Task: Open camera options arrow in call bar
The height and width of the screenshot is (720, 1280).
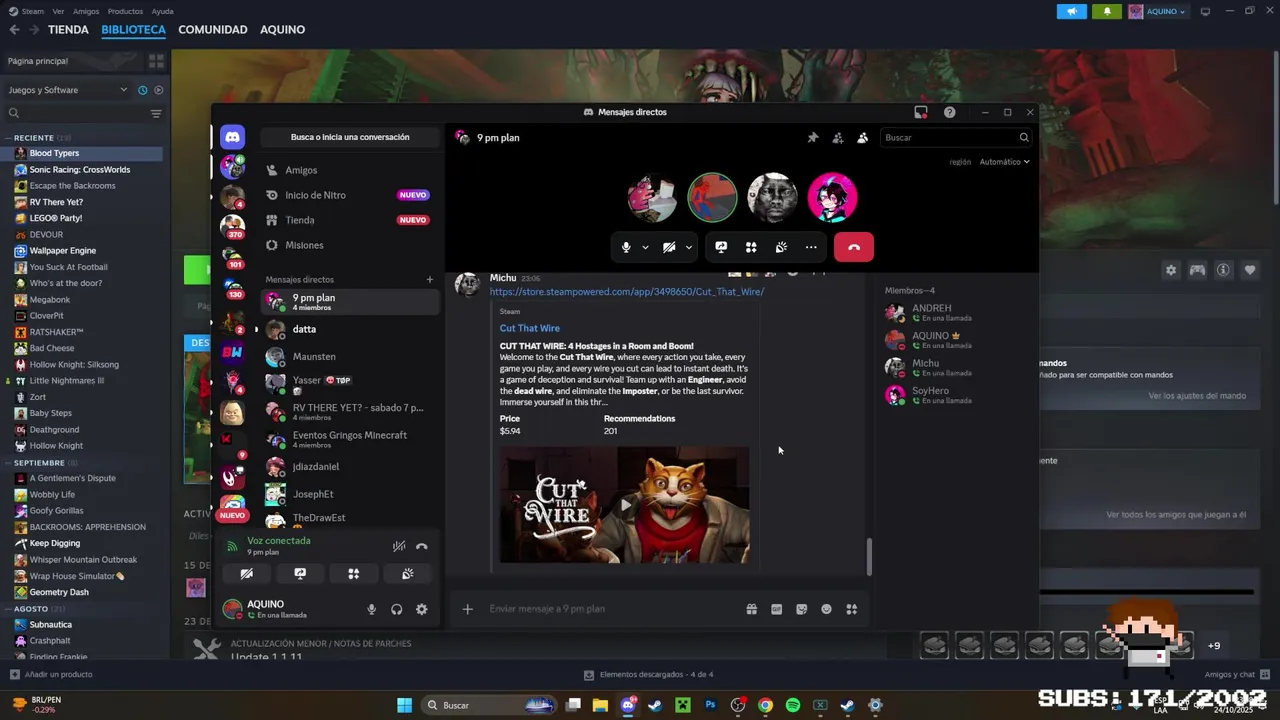Action: (x=689, y=247)
